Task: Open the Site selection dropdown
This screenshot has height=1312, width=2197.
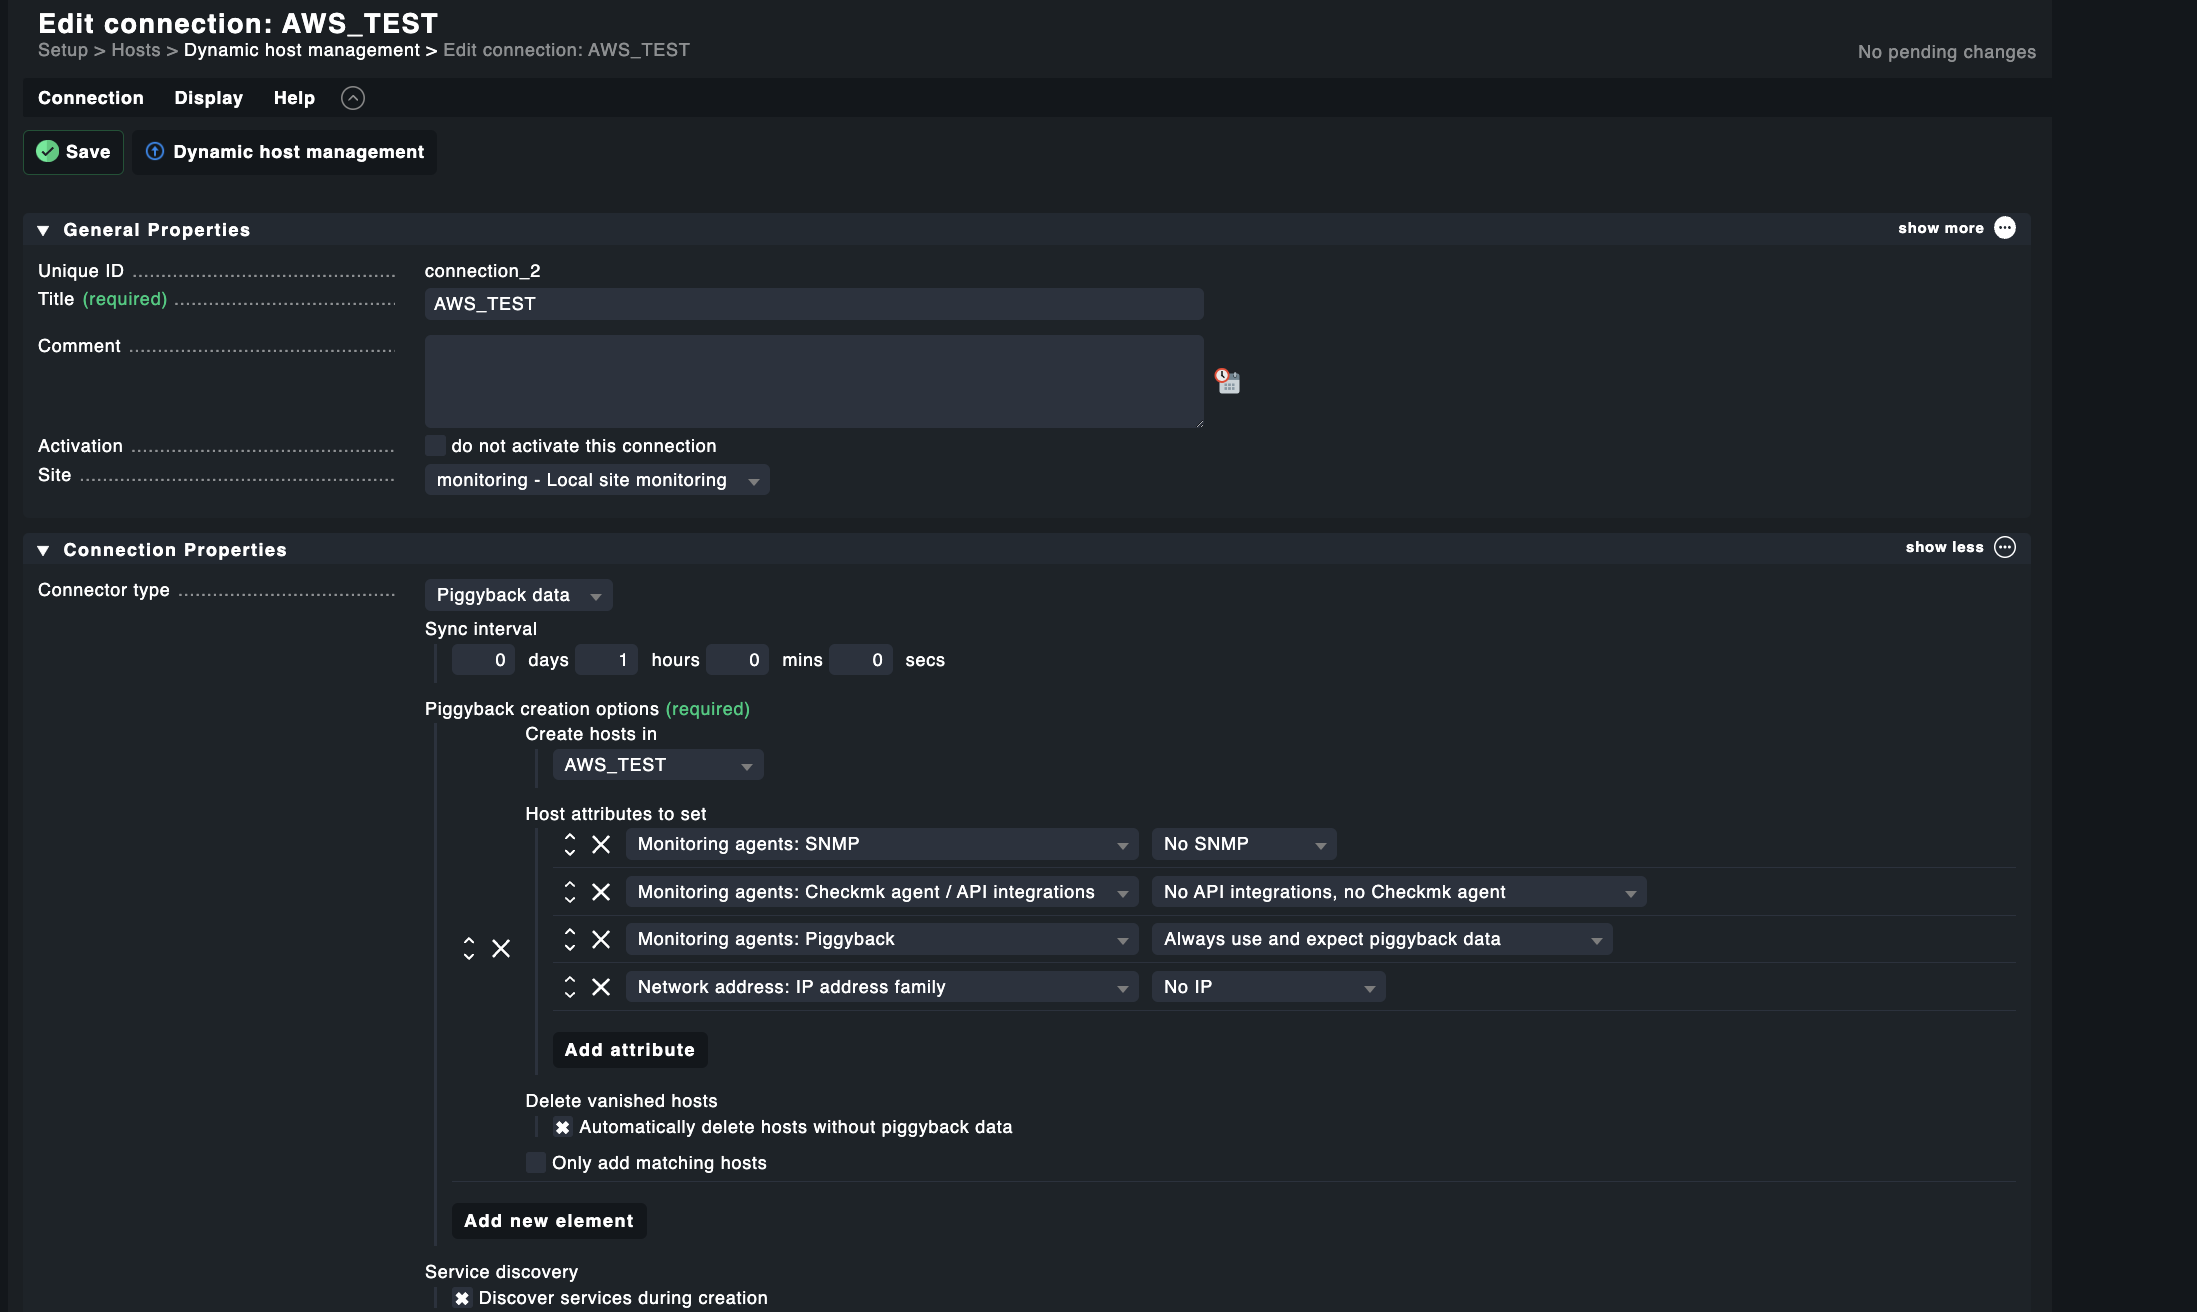Action: pos(596,480)
